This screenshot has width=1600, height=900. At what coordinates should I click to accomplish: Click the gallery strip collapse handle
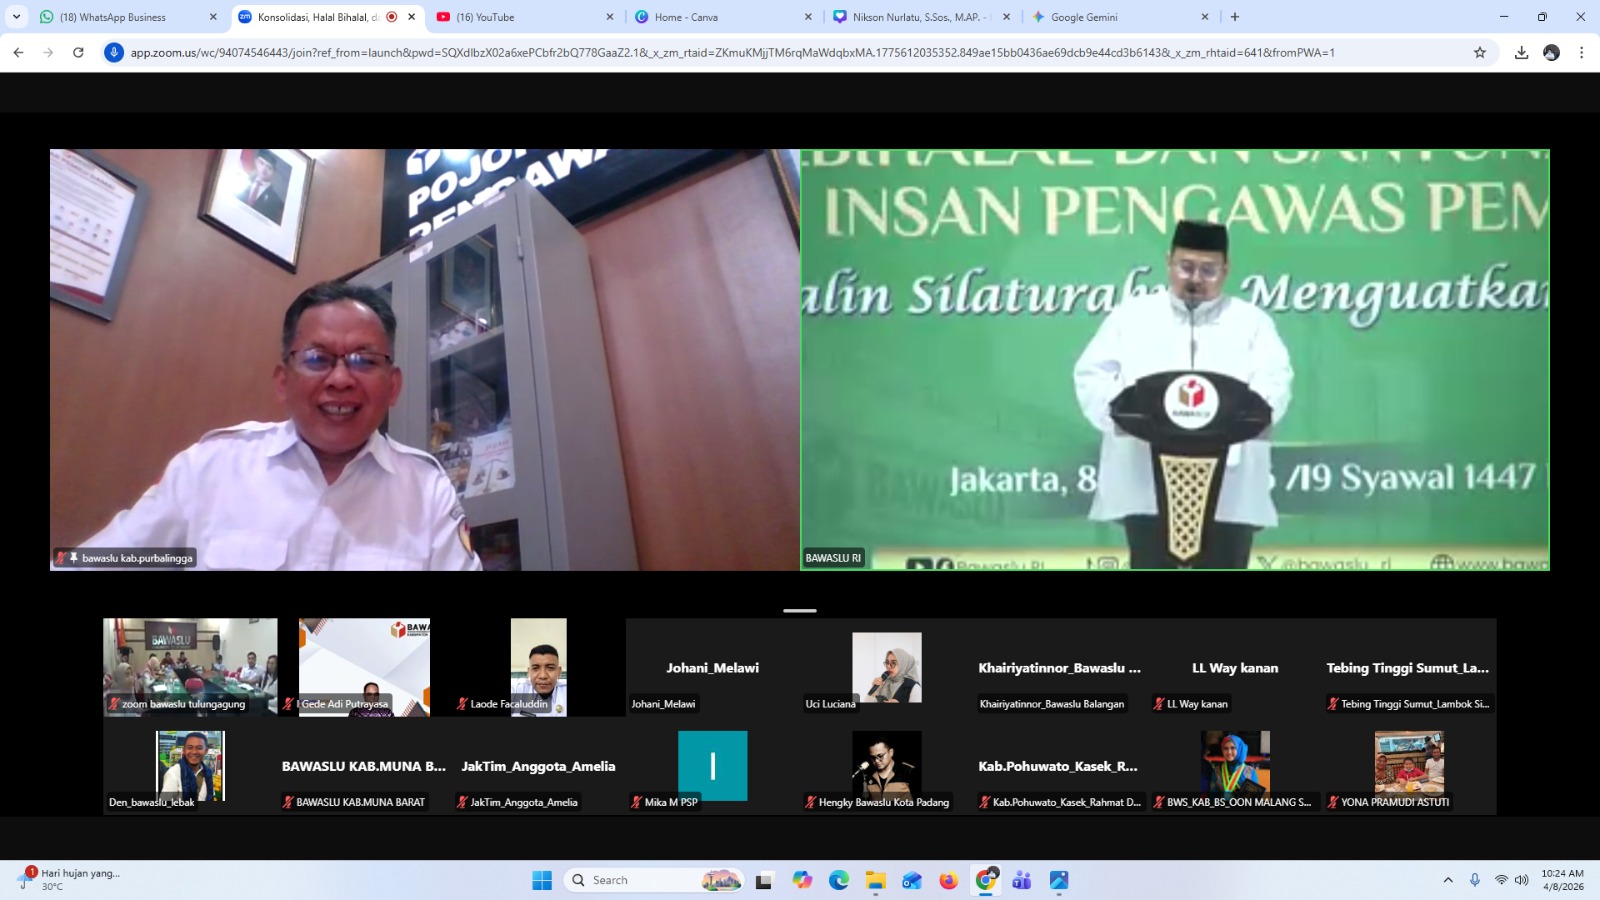(x=800, y=610)
